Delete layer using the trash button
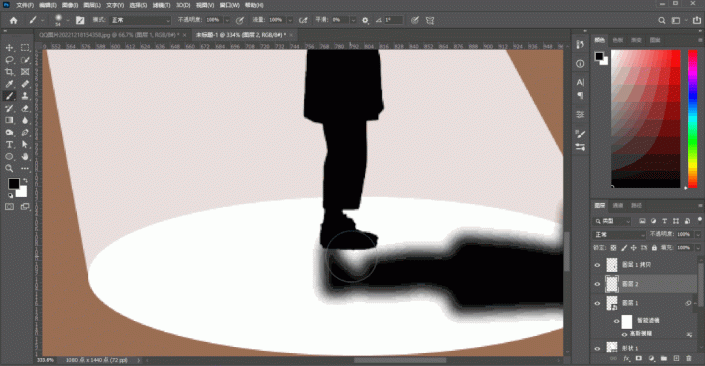This screenshot has height=366, width=705. (x=689, y=358)
